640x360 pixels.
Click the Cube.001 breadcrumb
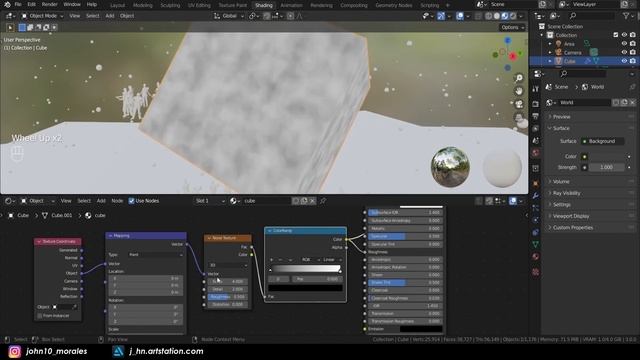[62, 216]
